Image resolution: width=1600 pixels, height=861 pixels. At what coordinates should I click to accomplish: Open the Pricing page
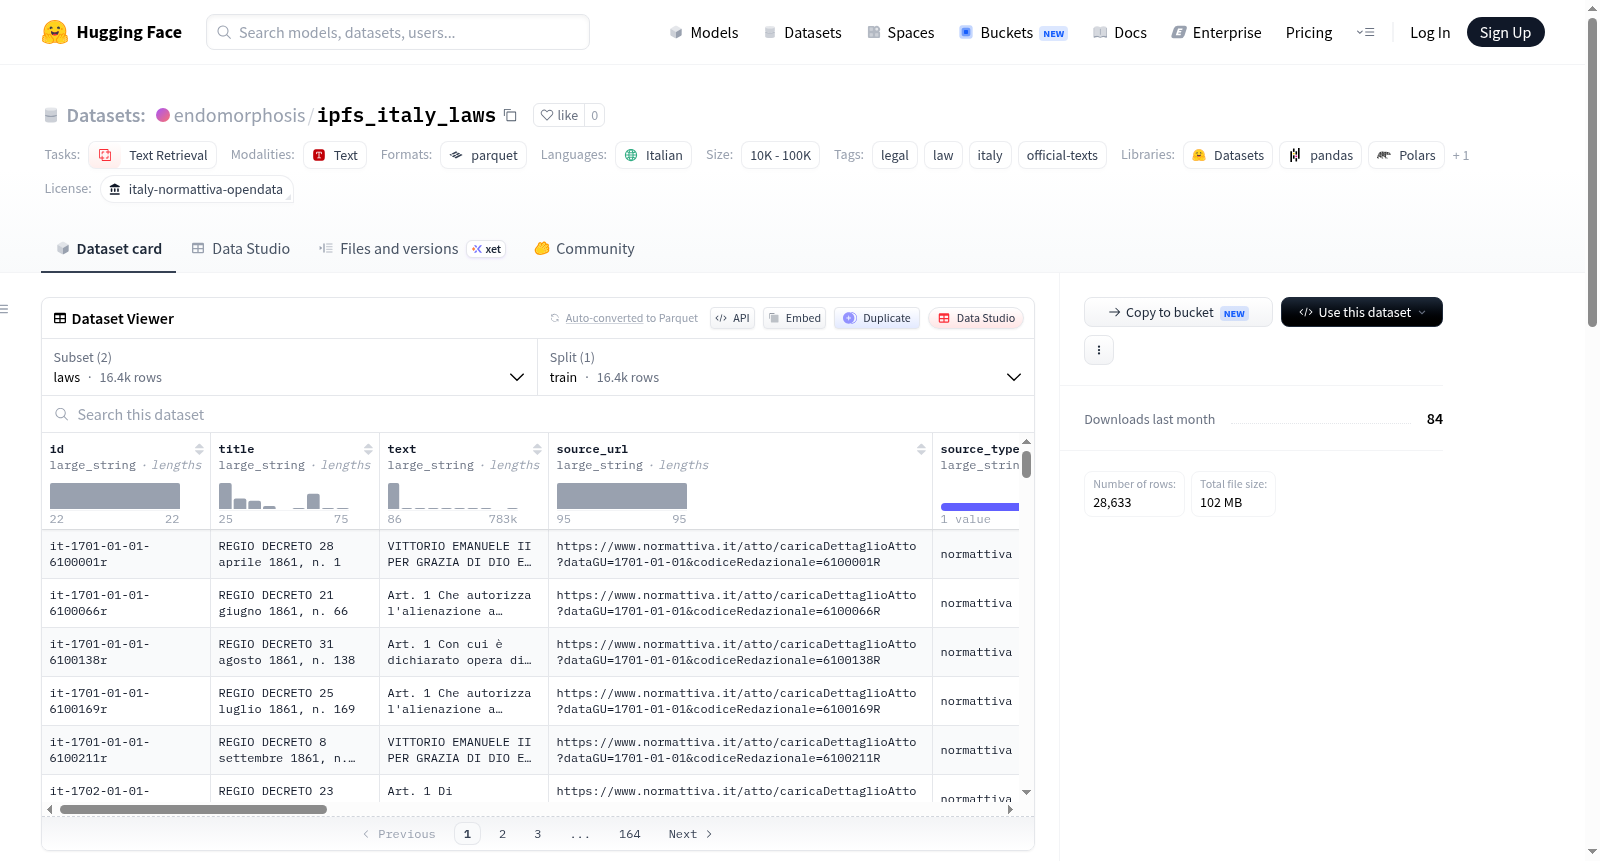1309,32
